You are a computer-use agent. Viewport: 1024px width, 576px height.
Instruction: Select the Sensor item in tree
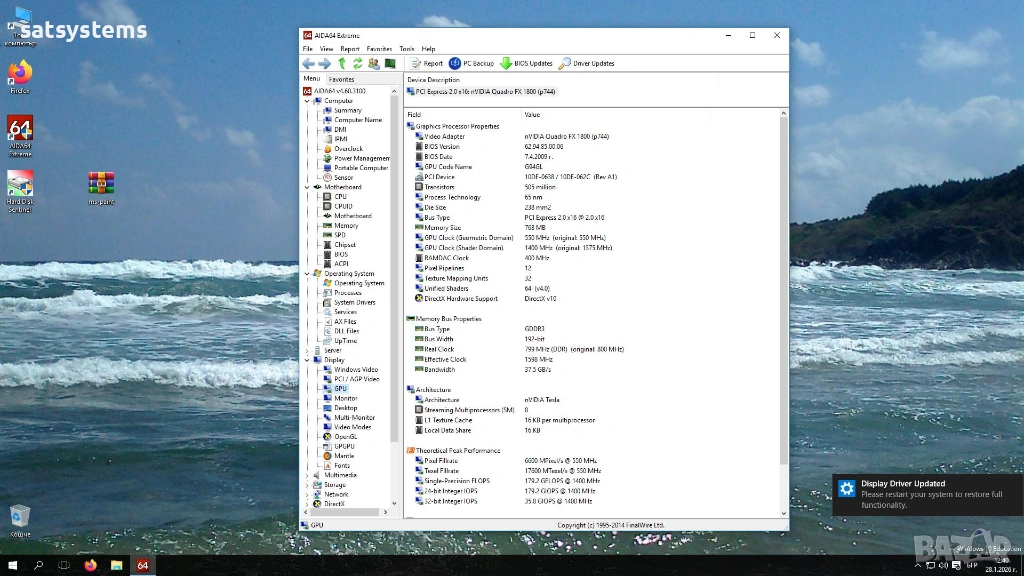click(343, 177)
